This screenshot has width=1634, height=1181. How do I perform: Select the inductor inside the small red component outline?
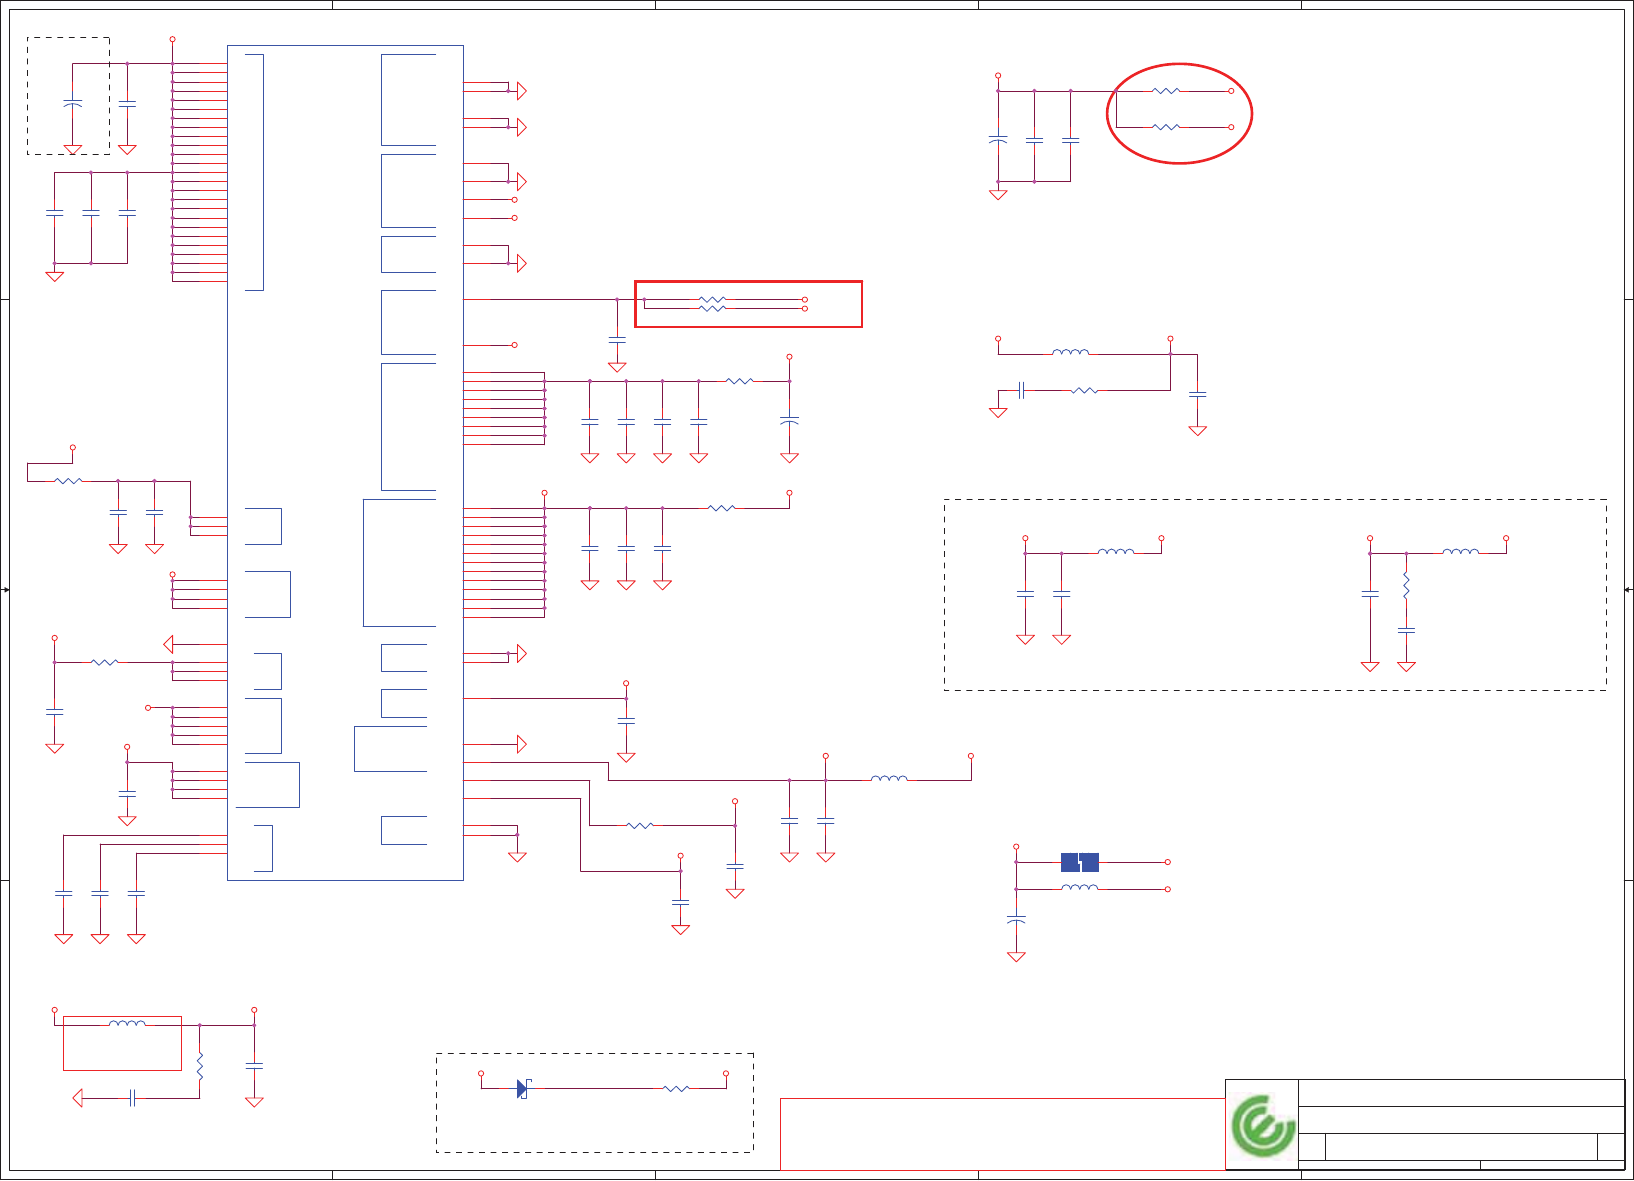[127, 1023]
